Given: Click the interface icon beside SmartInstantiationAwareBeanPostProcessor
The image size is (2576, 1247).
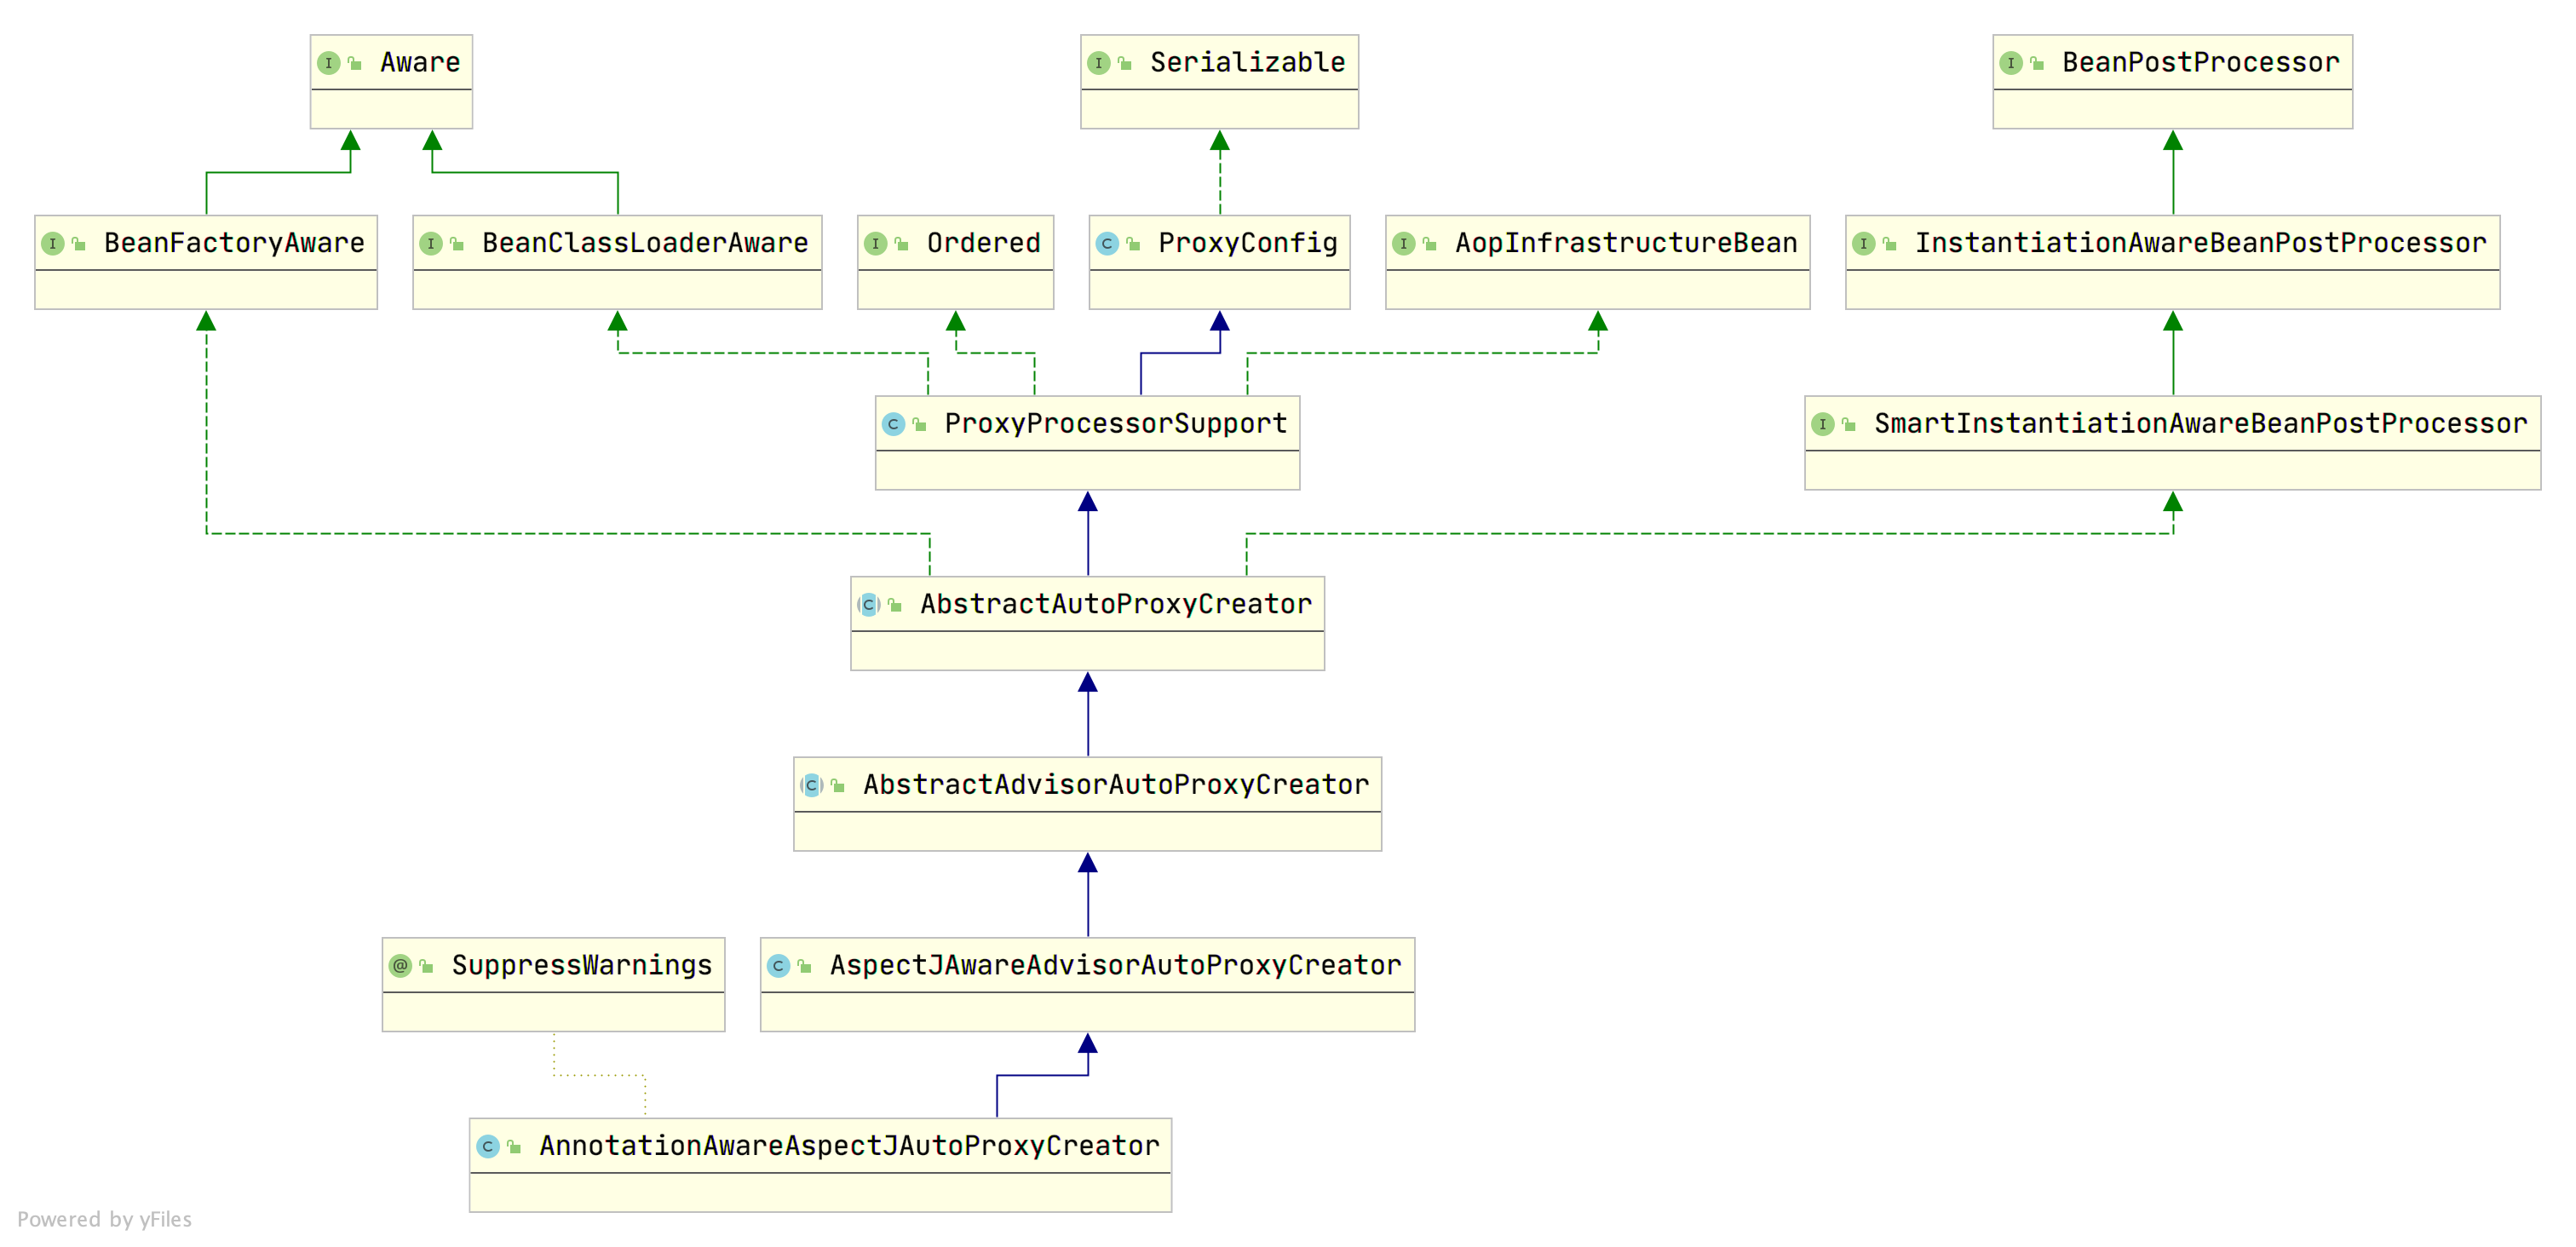Looking at the screenshot, I should pos(1822,425).
